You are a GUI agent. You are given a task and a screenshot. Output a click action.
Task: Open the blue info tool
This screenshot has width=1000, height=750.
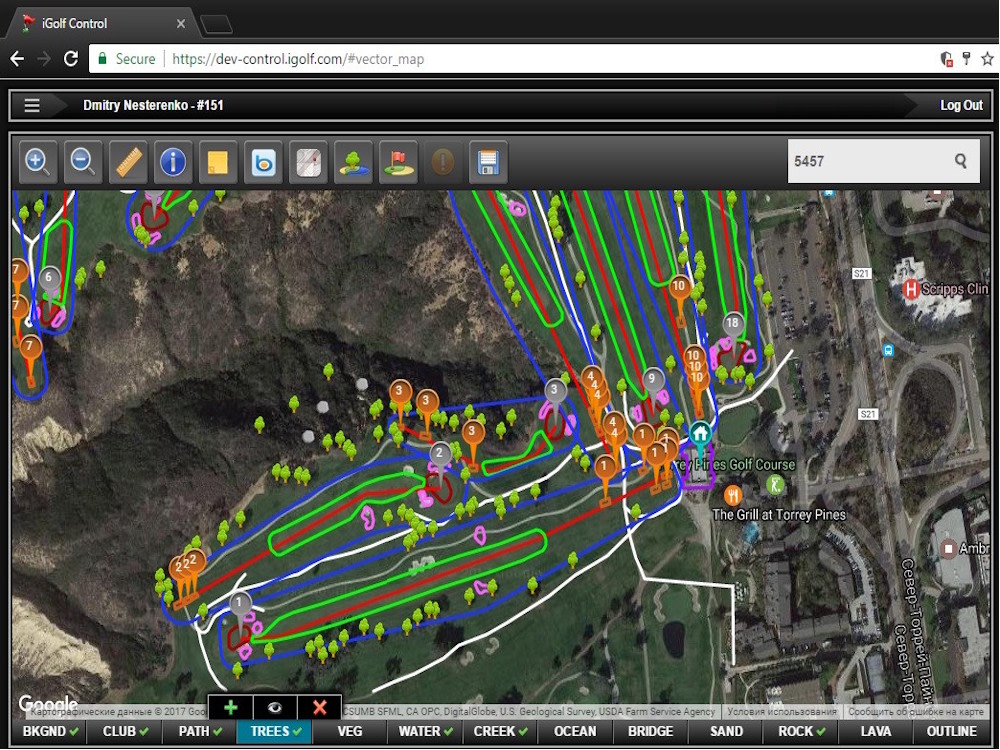click(x=173, y=162)
